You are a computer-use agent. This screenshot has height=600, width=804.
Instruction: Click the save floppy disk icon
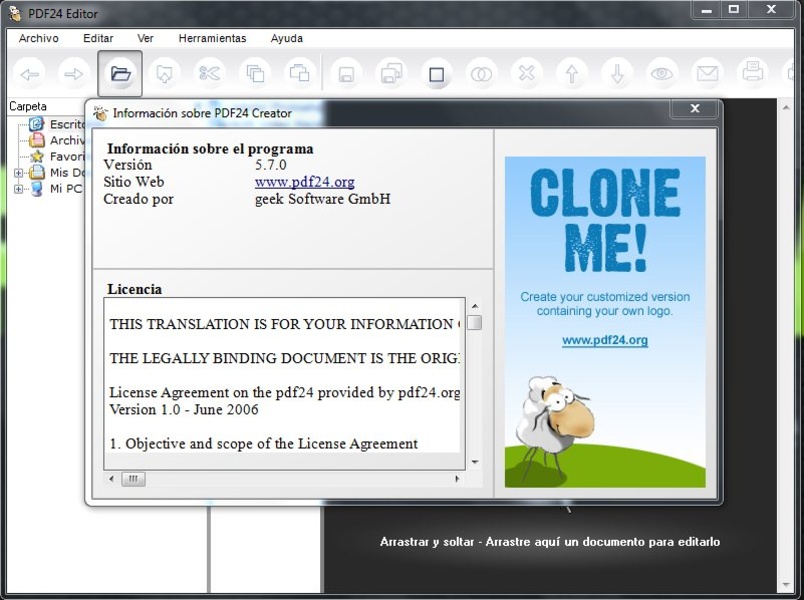click(346, 74)
